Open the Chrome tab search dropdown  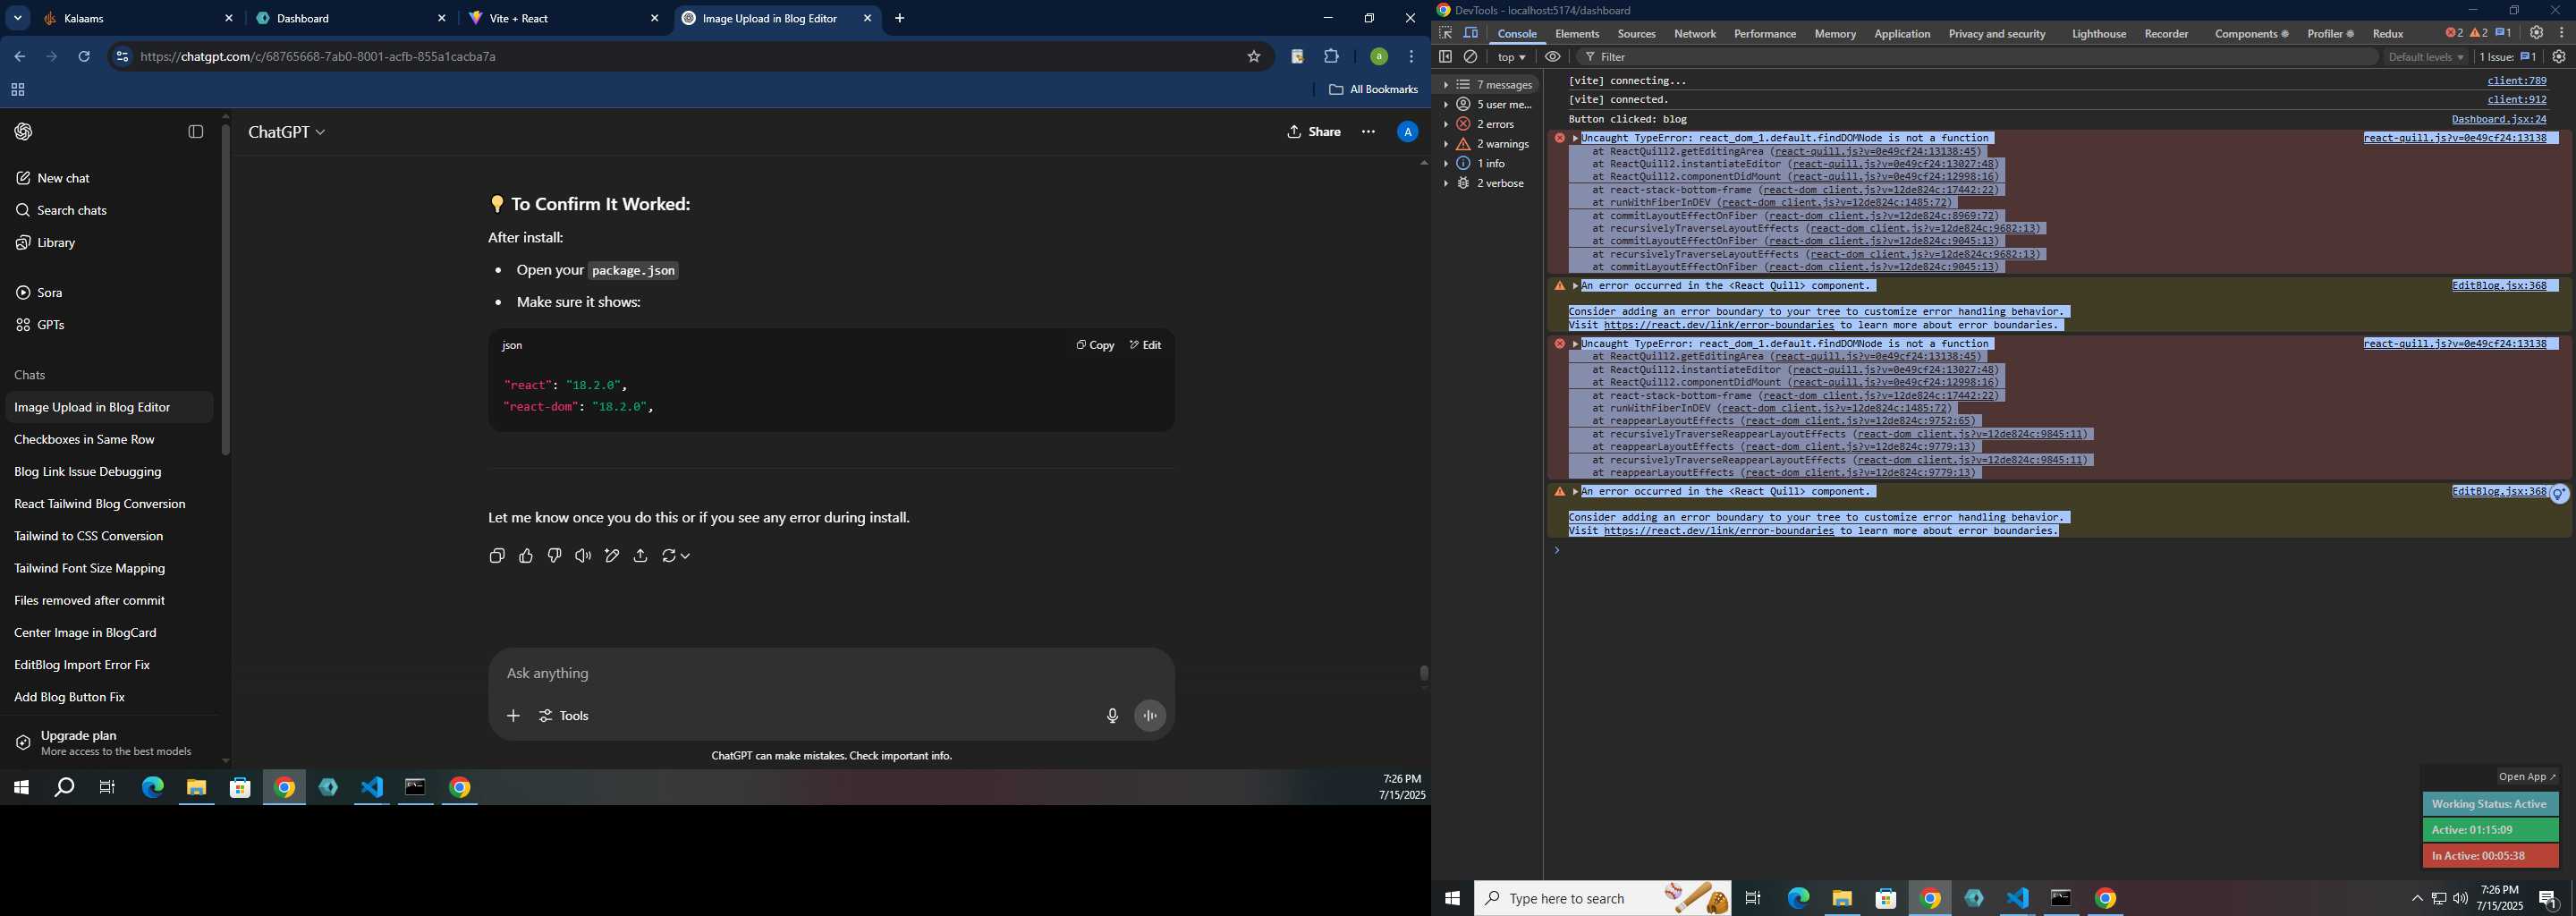(17, 18)
